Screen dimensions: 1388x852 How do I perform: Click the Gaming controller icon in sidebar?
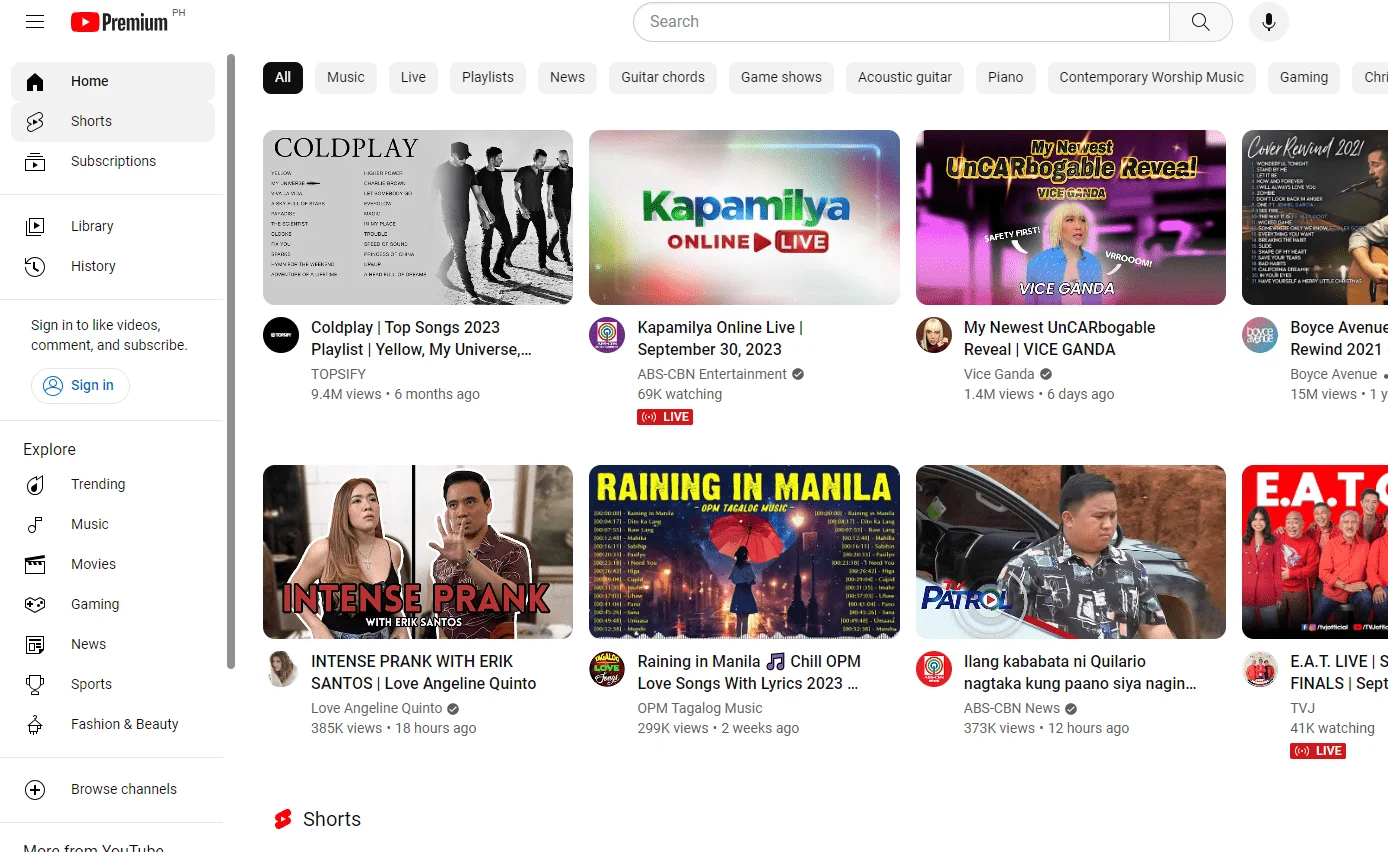pyautogui.click(x=35, y=604)
